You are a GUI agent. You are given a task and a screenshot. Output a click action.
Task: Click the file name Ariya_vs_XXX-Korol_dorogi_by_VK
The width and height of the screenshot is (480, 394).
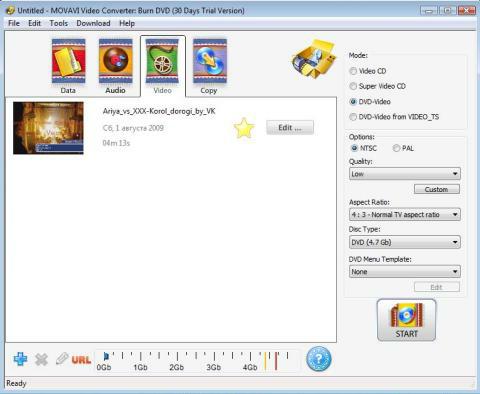coord(159,111)
